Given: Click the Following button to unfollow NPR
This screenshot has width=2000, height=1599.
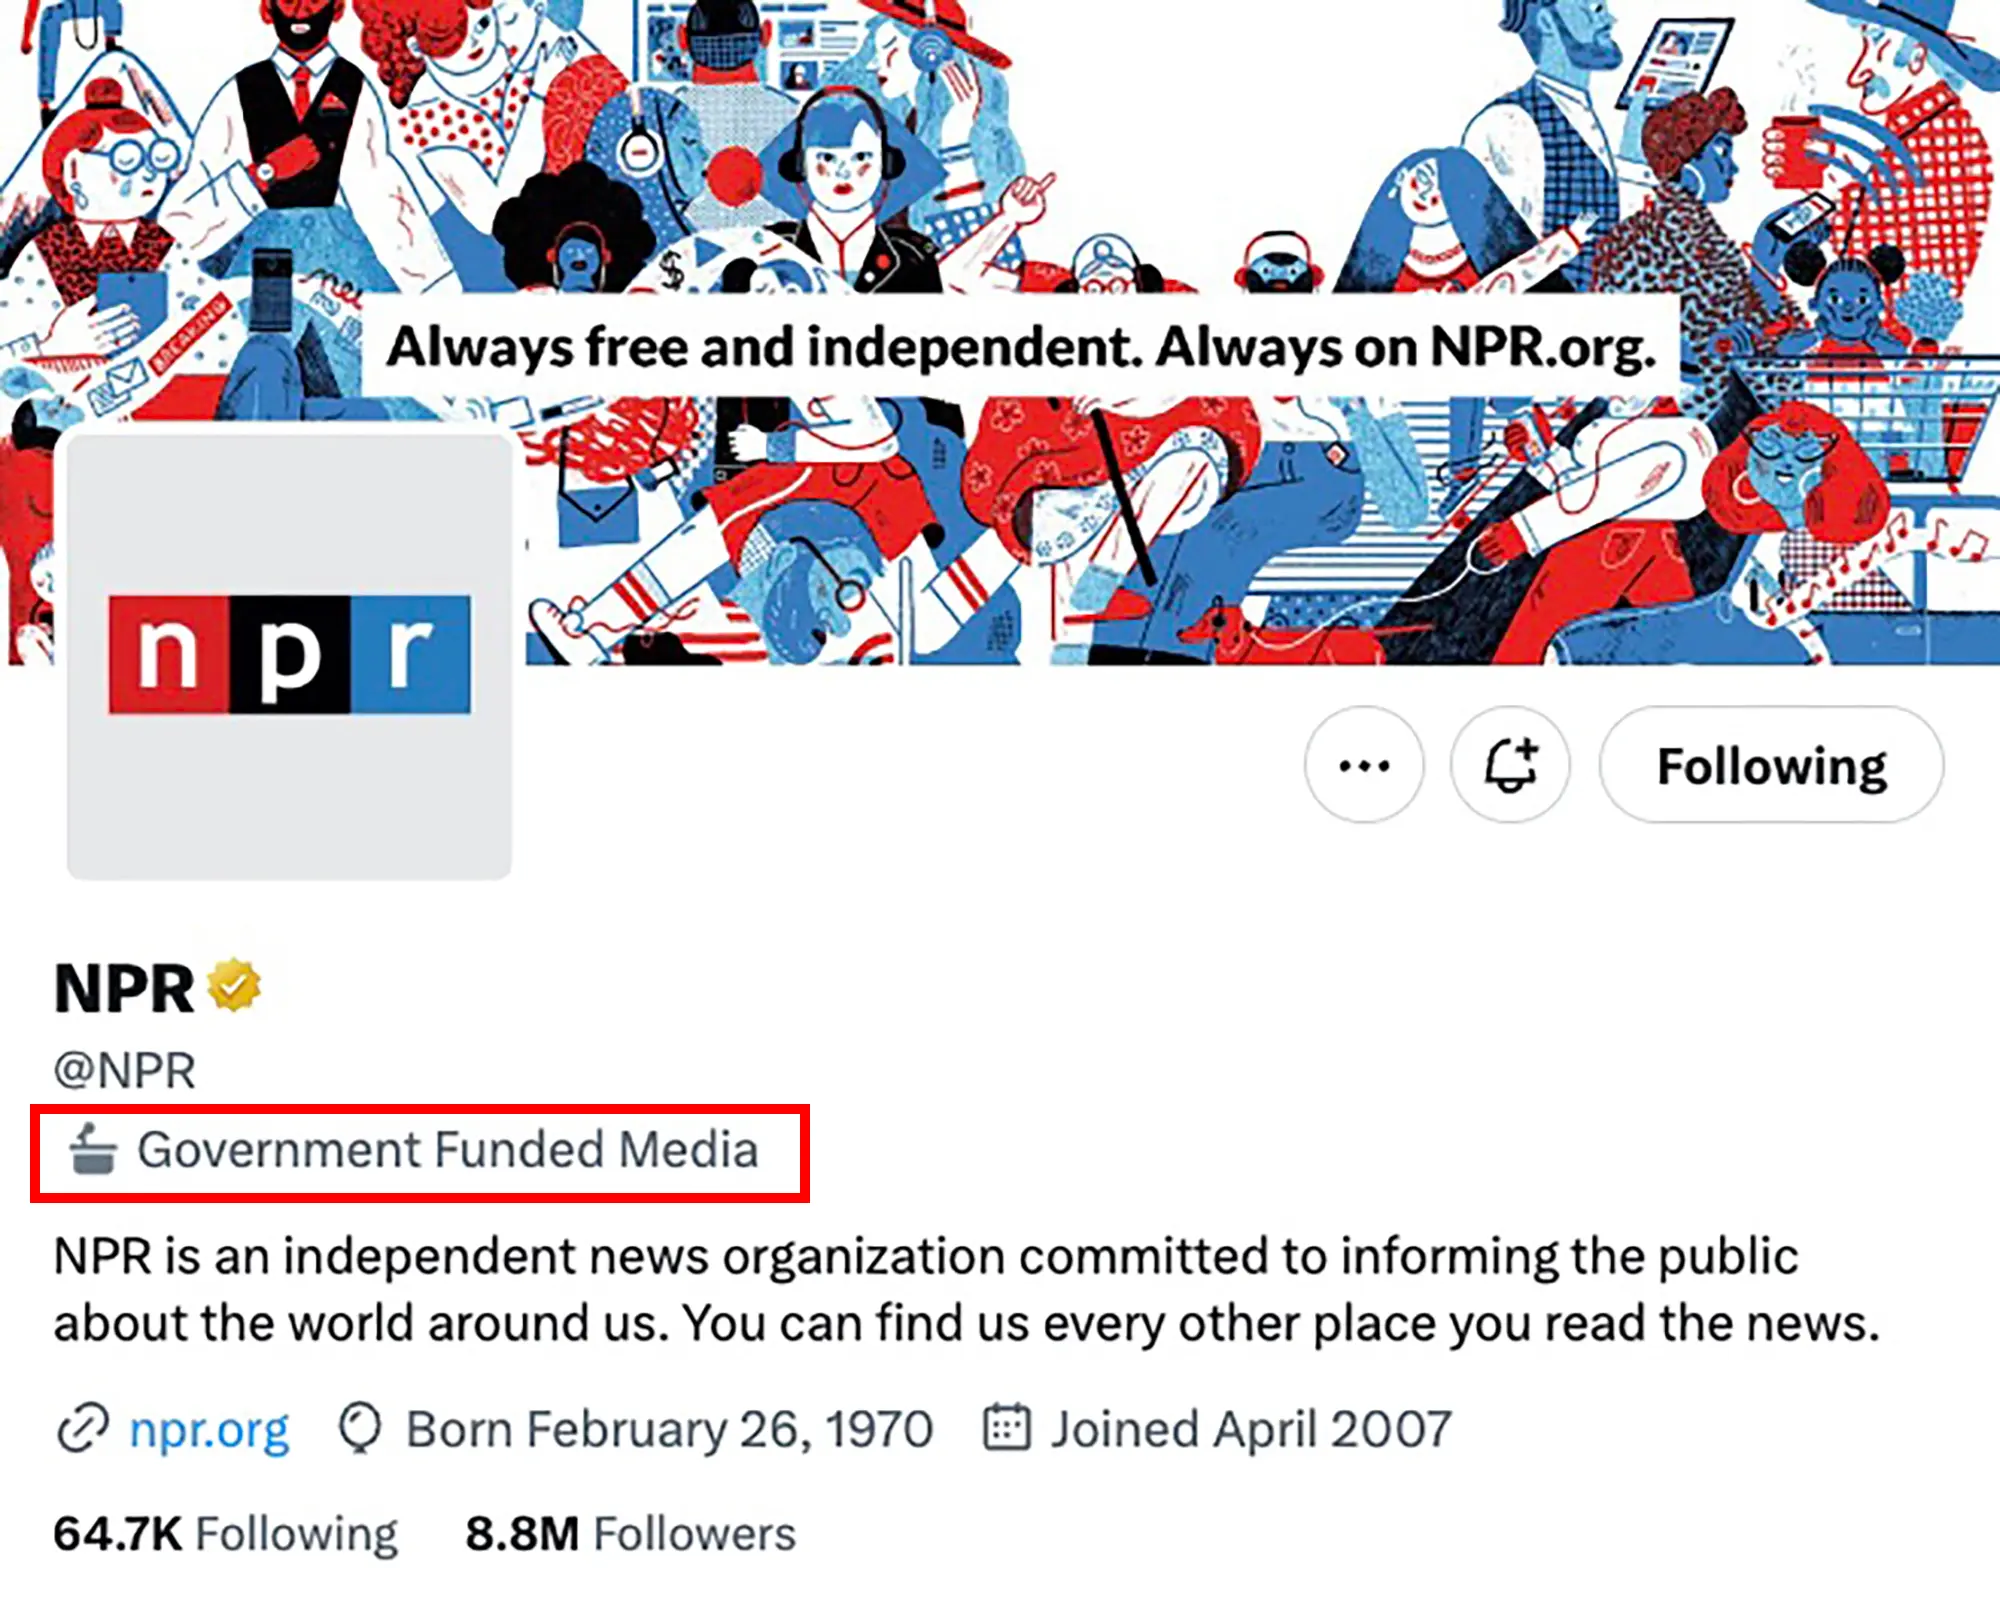Looking at the screenshot, I should [x=1771, y=766].
